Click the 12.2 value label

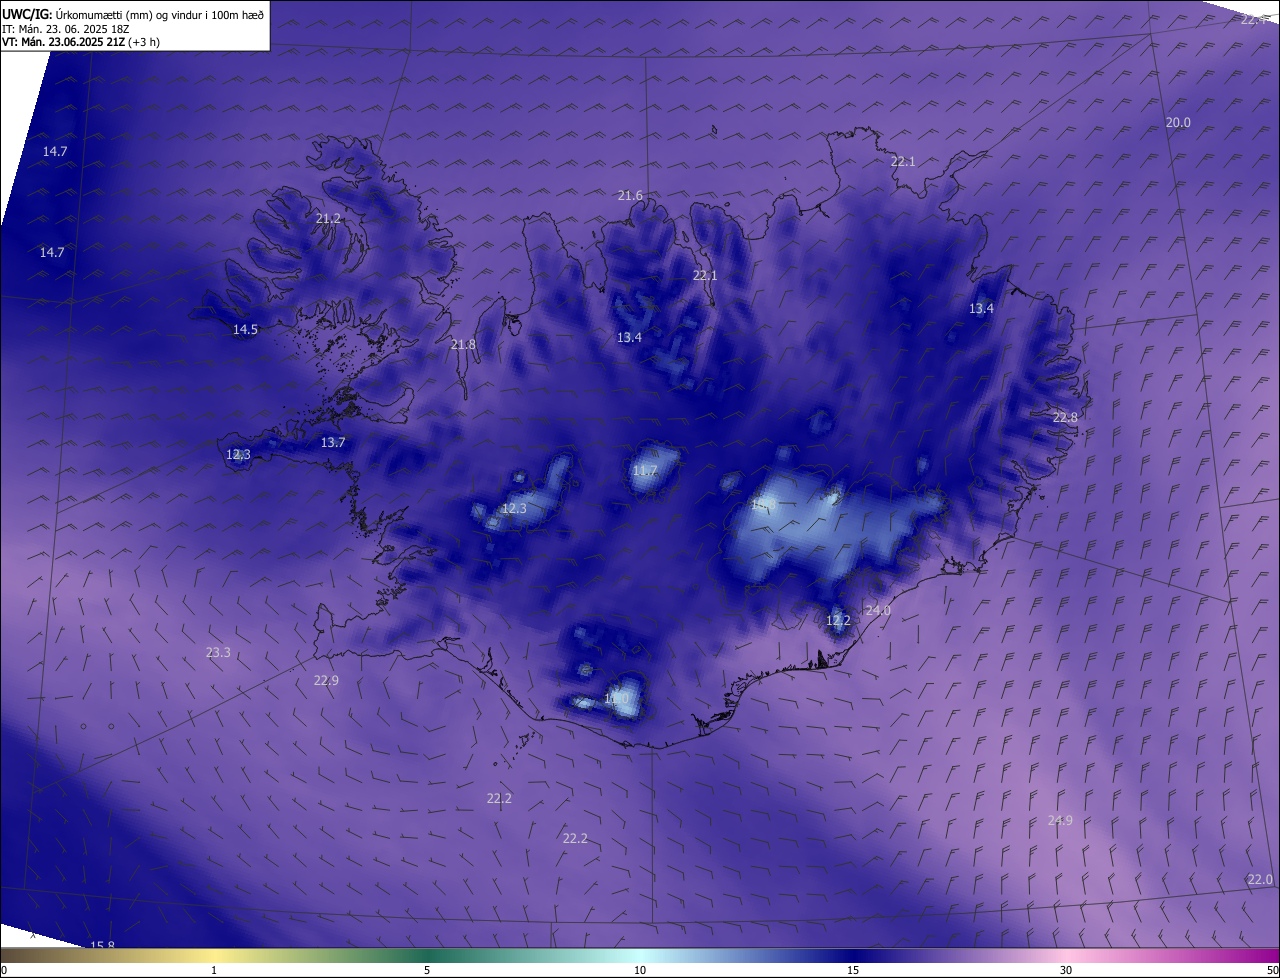[838, 620]
